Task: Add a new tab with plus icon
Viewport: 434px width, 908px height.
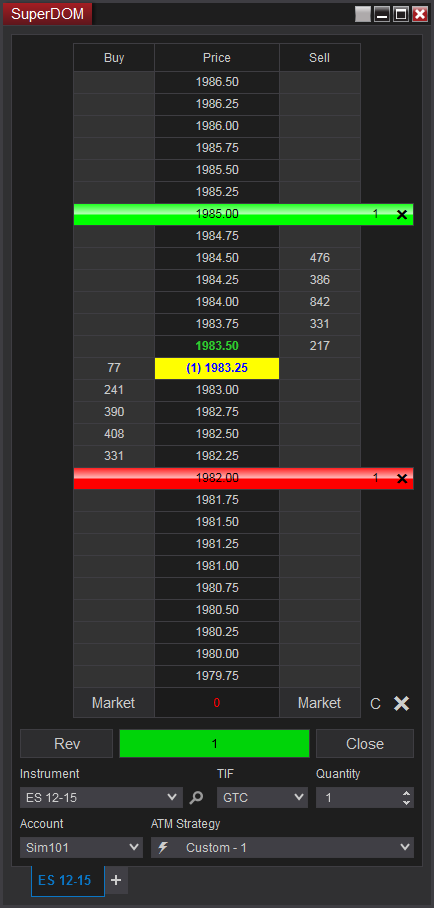Action: [116, 880]
